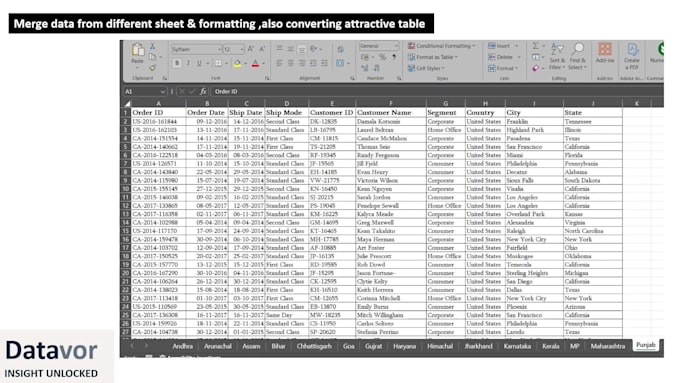Click the AutoSum sigma icon

(536, 46)
